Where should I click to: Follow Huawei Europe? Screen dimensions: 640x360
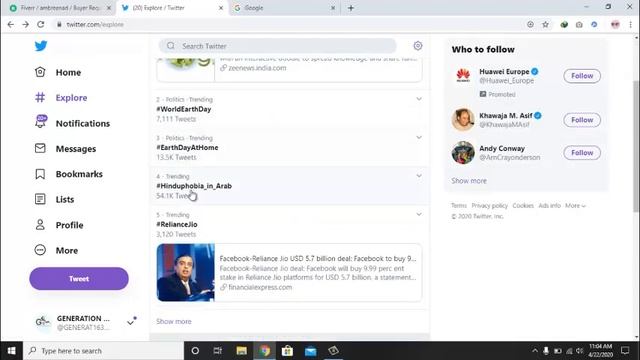pyautogui.click(x=582, y=76)
